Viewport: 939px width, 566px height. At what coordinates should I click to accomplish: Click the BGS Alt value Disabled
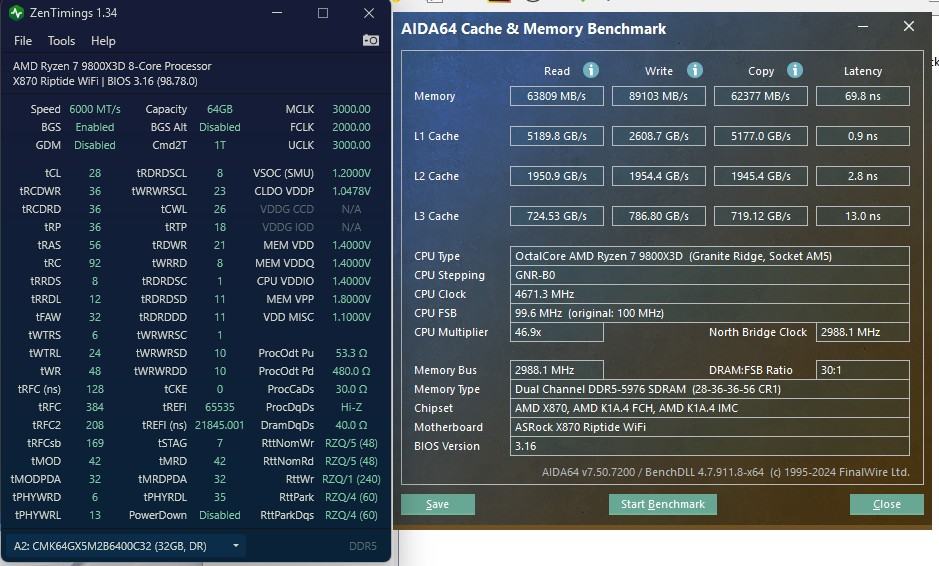(x=220, y=127)
